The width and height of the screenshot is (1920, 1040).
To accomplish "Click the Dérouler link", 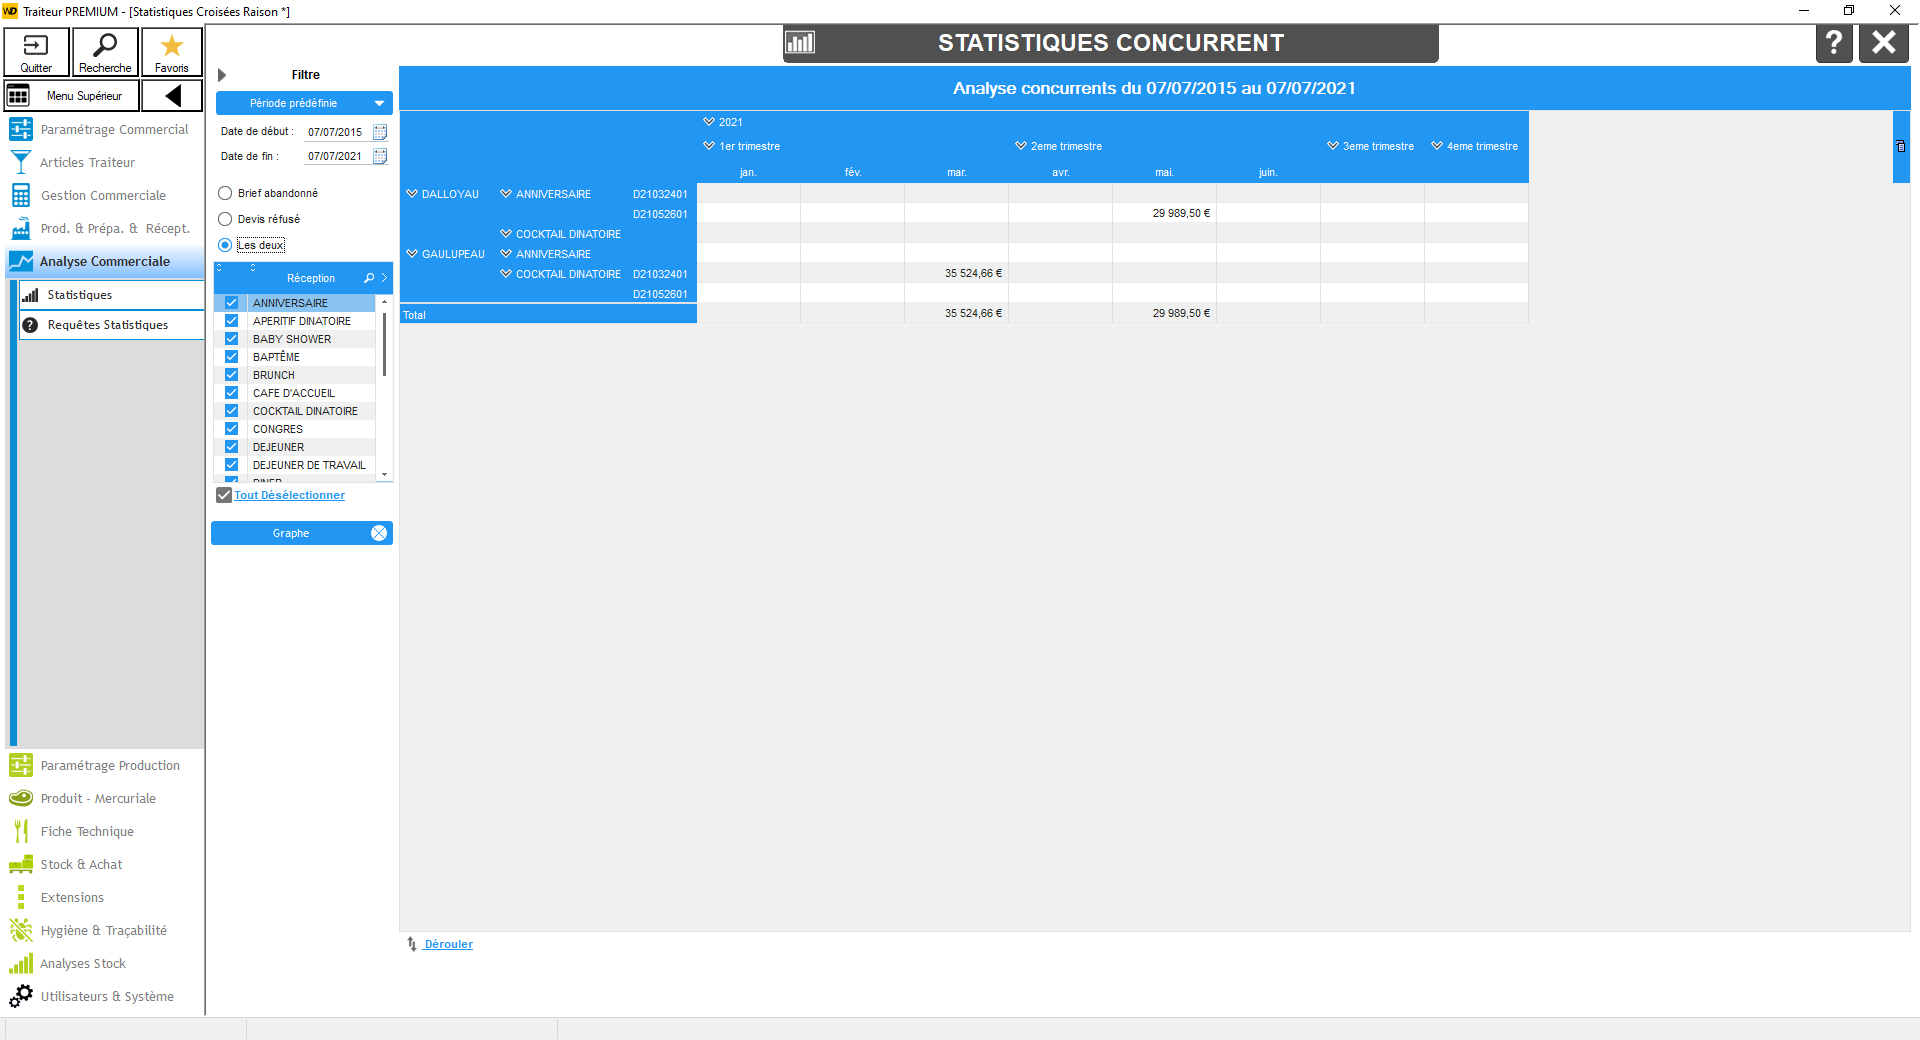I will [x=448, y=944].
